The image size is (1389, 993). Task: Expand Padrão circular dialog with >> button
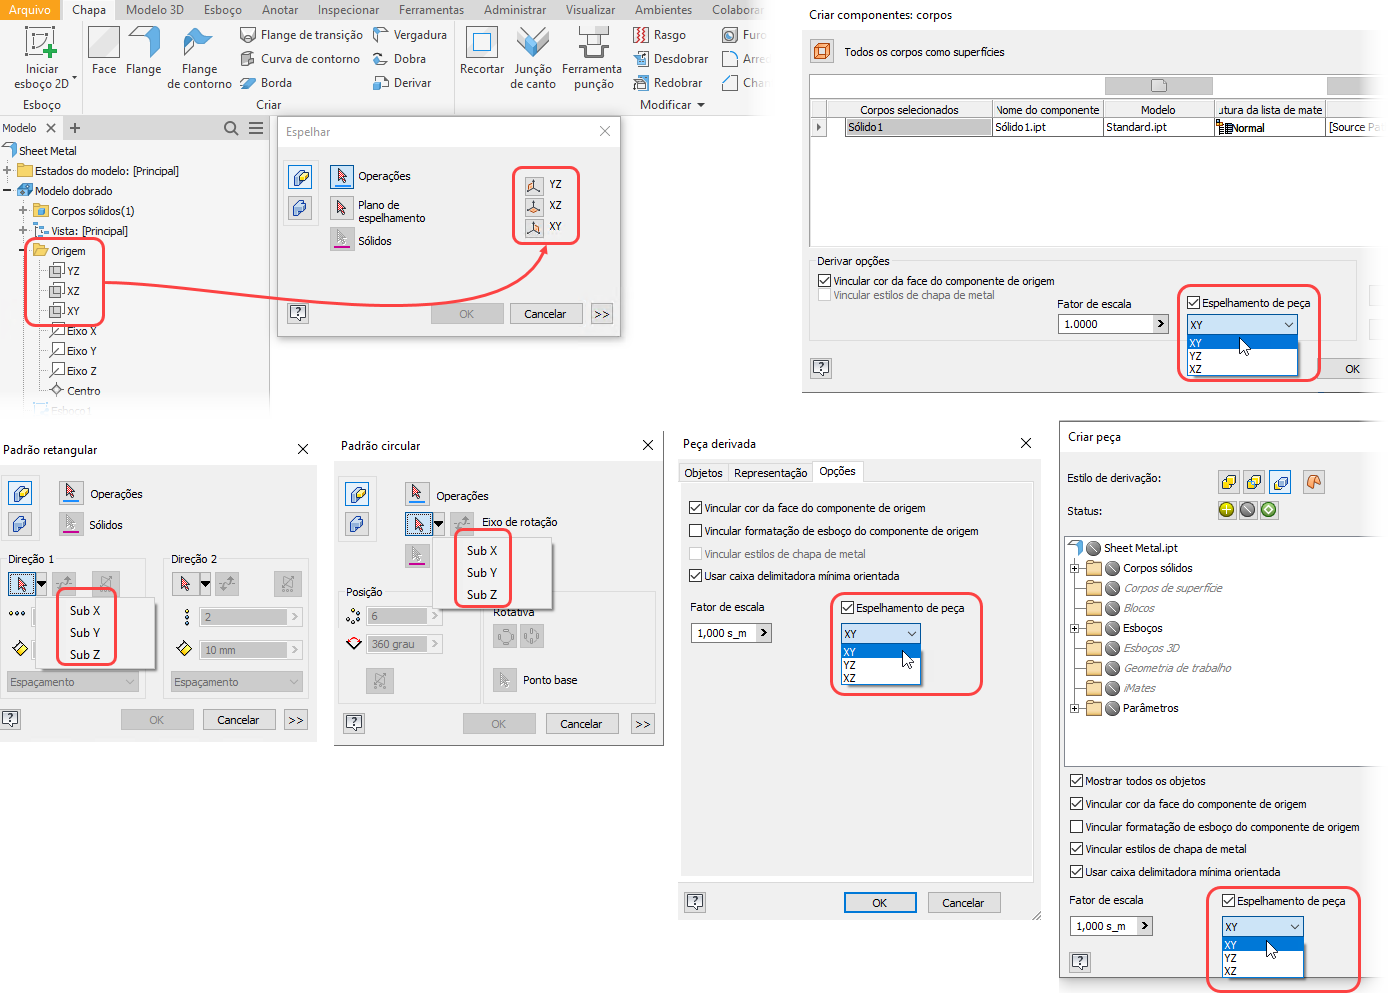pyautogui.click(x=643, y=724)
